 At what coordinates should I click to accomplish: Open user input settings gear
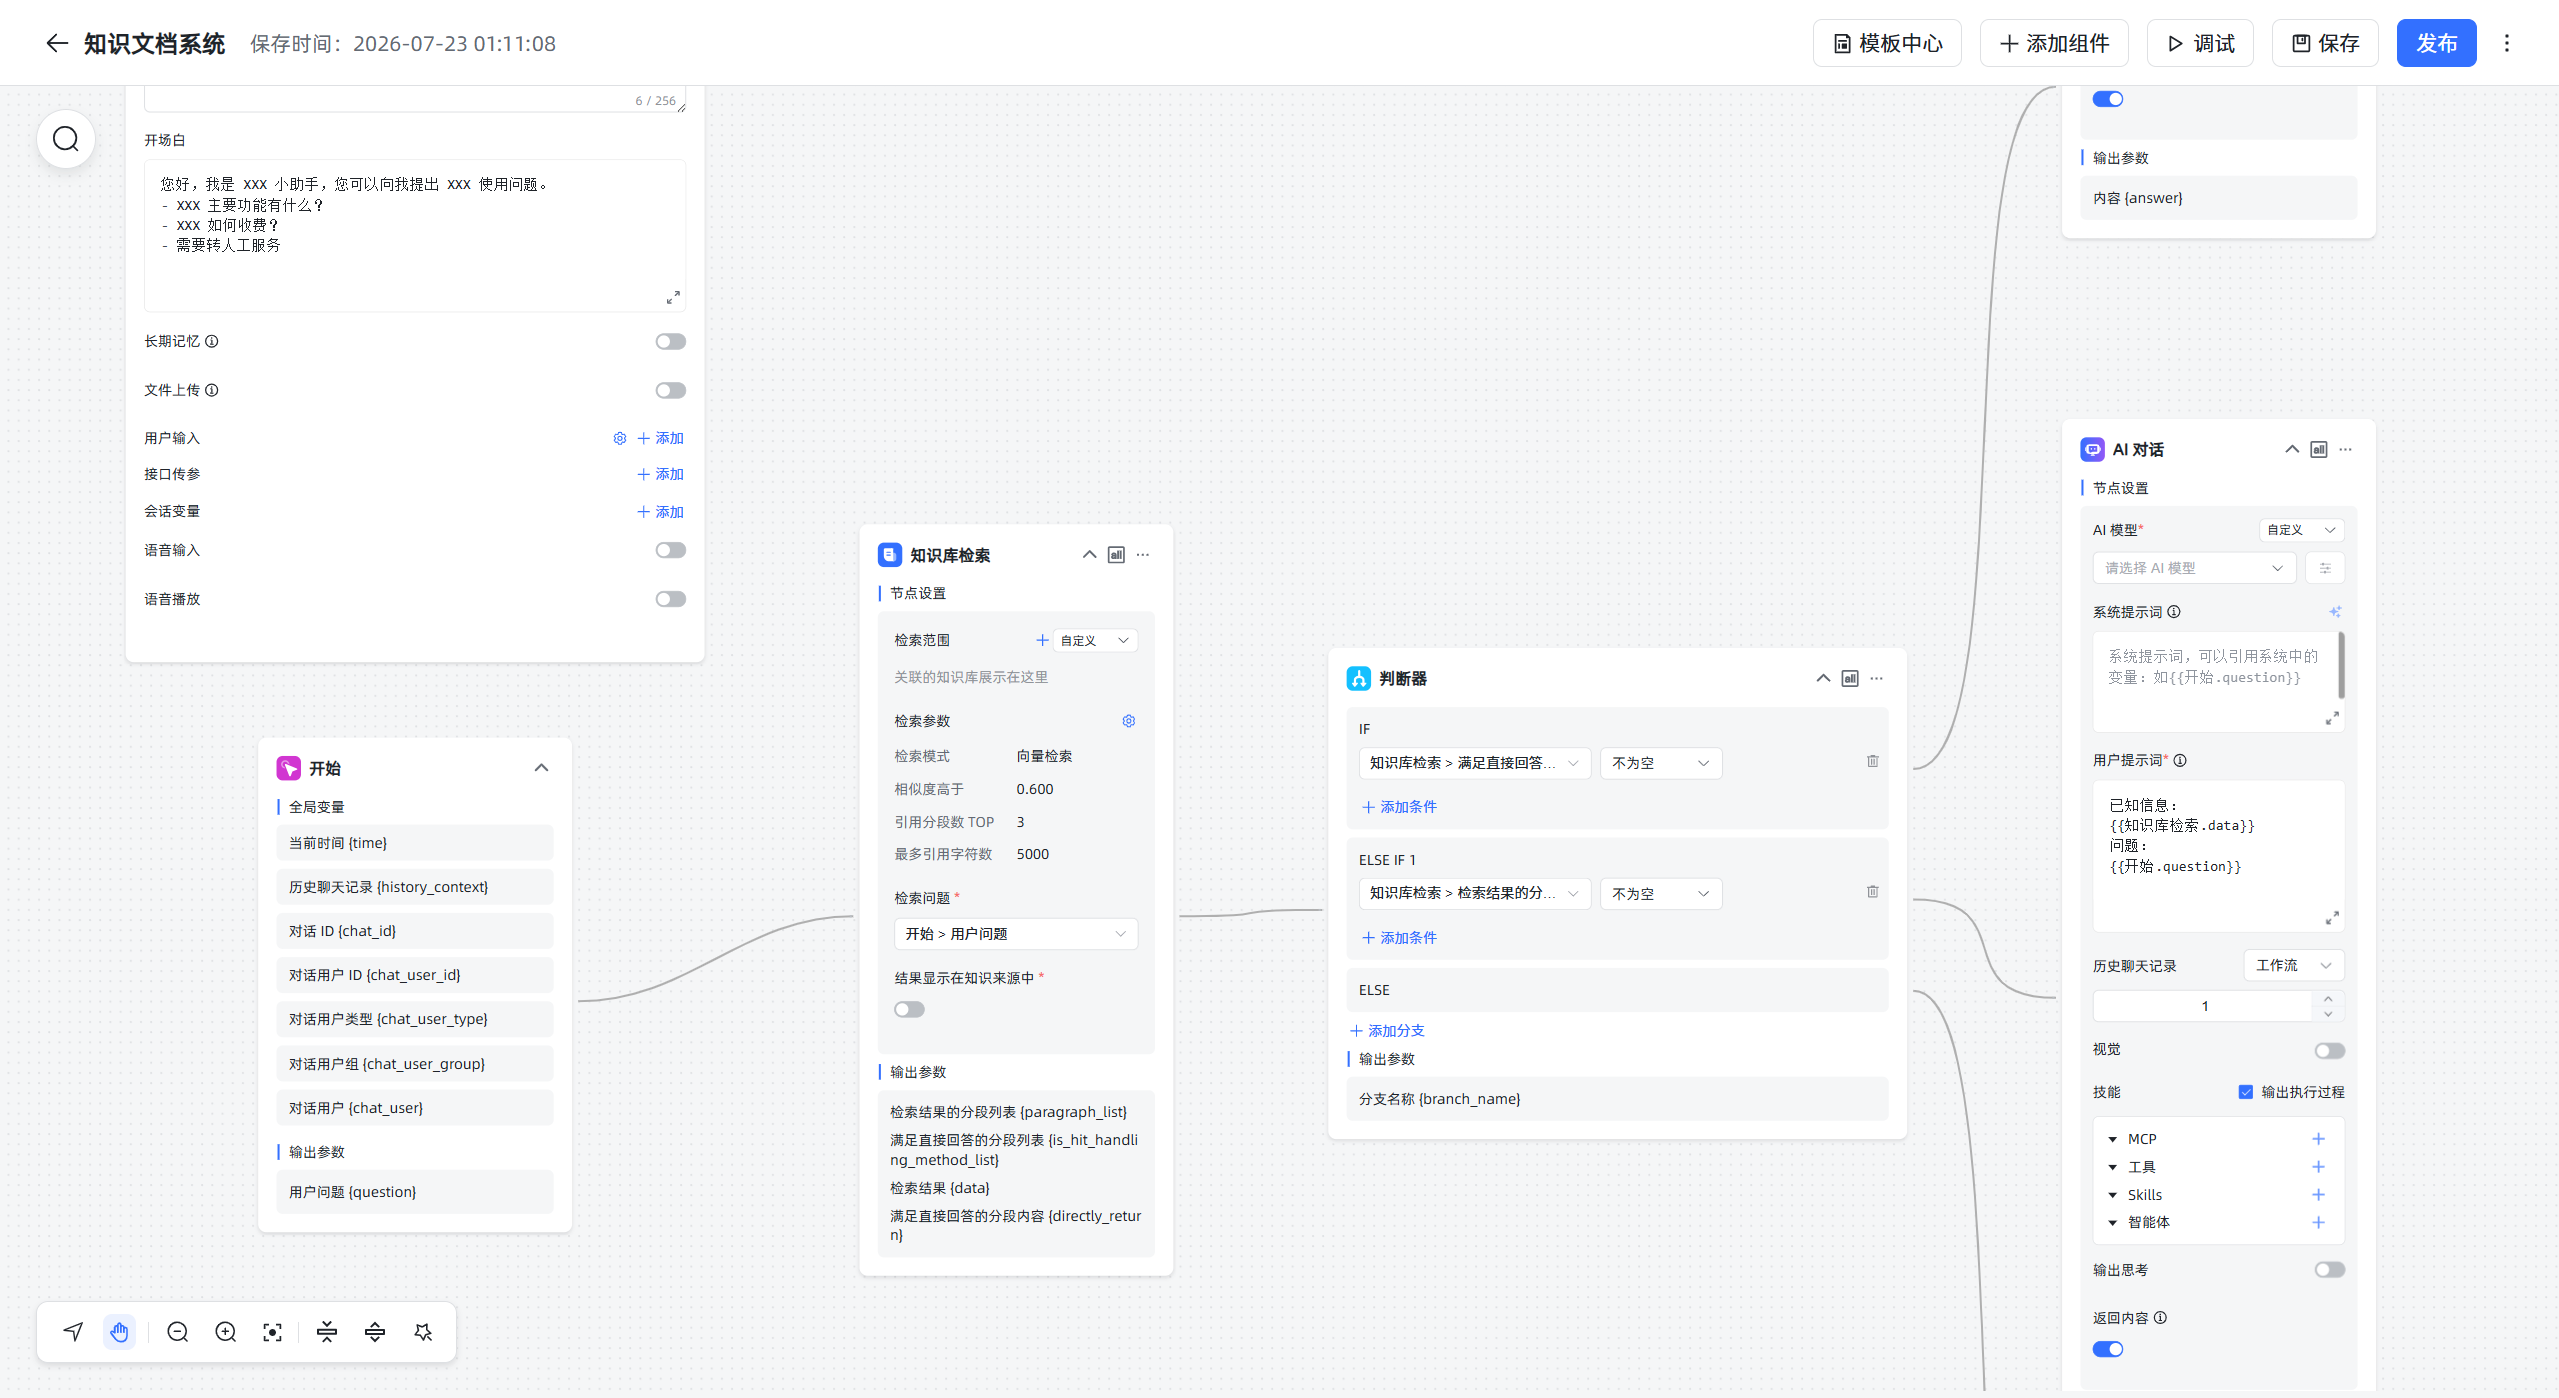click(x=620, y=438)
